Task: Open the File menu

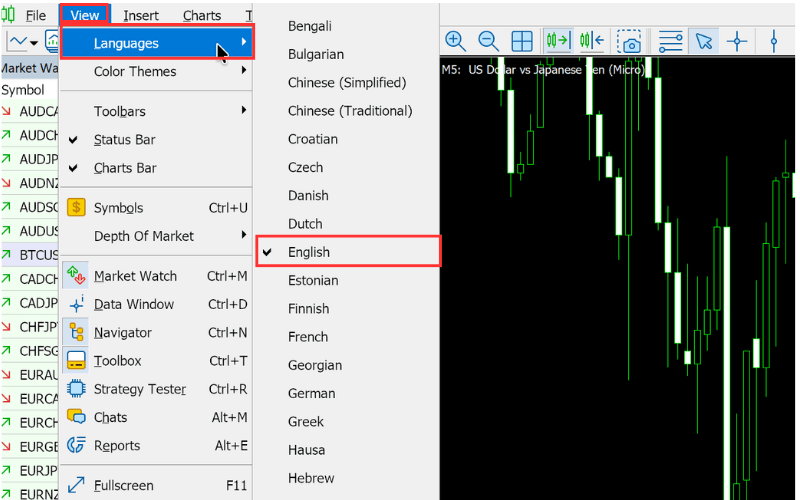Action: coord(36,16)
